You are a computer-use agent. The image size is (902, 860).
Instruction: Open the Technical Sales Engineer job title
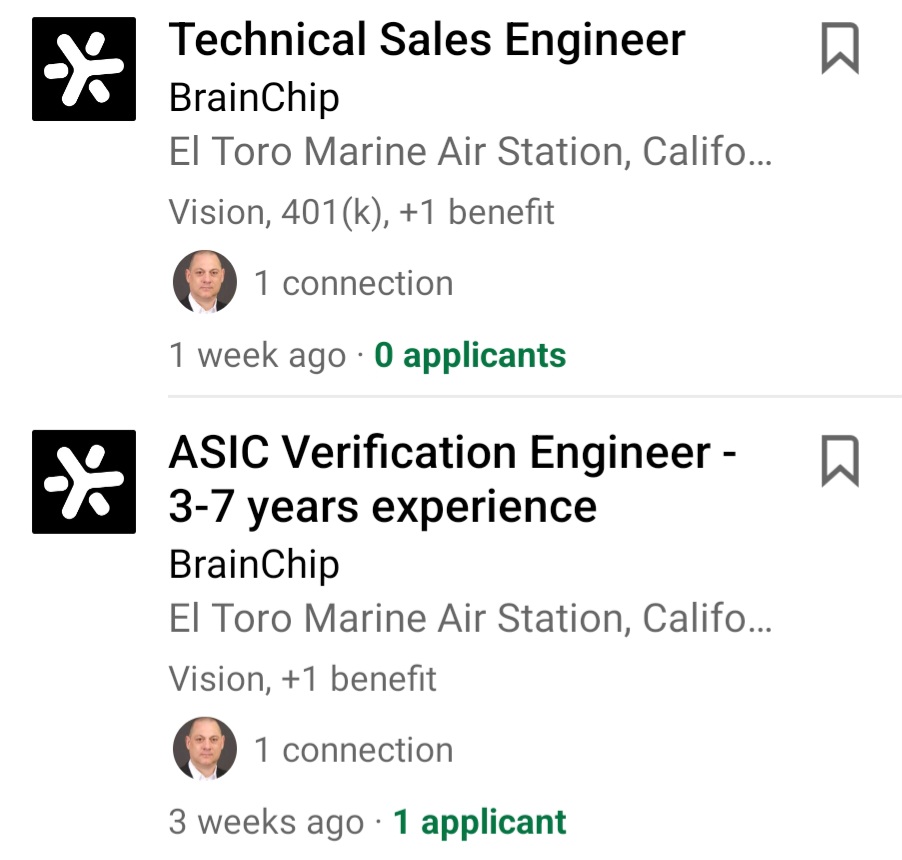point(427,41)
